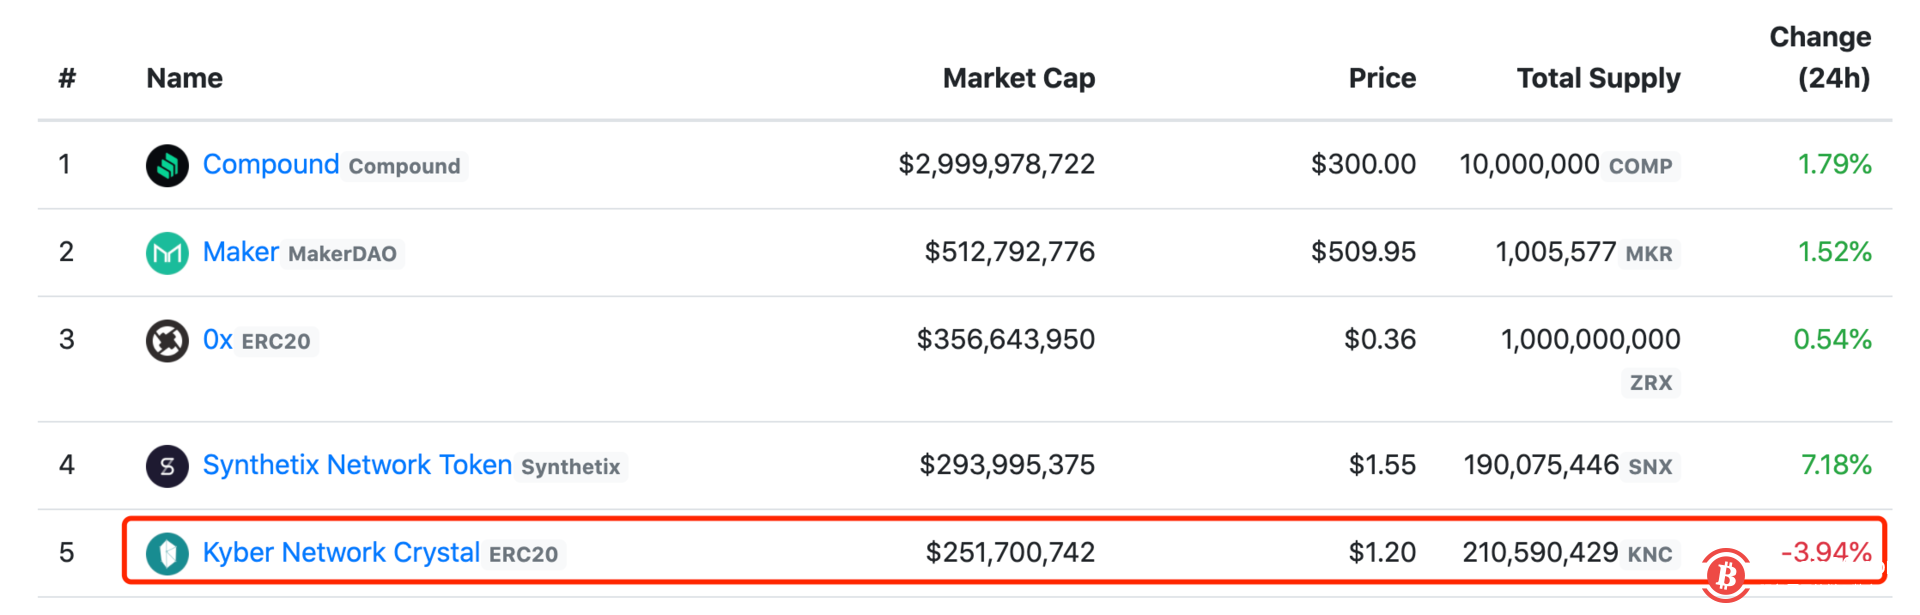Open the Synthetix Network Token link

click(x=357, y=465)
